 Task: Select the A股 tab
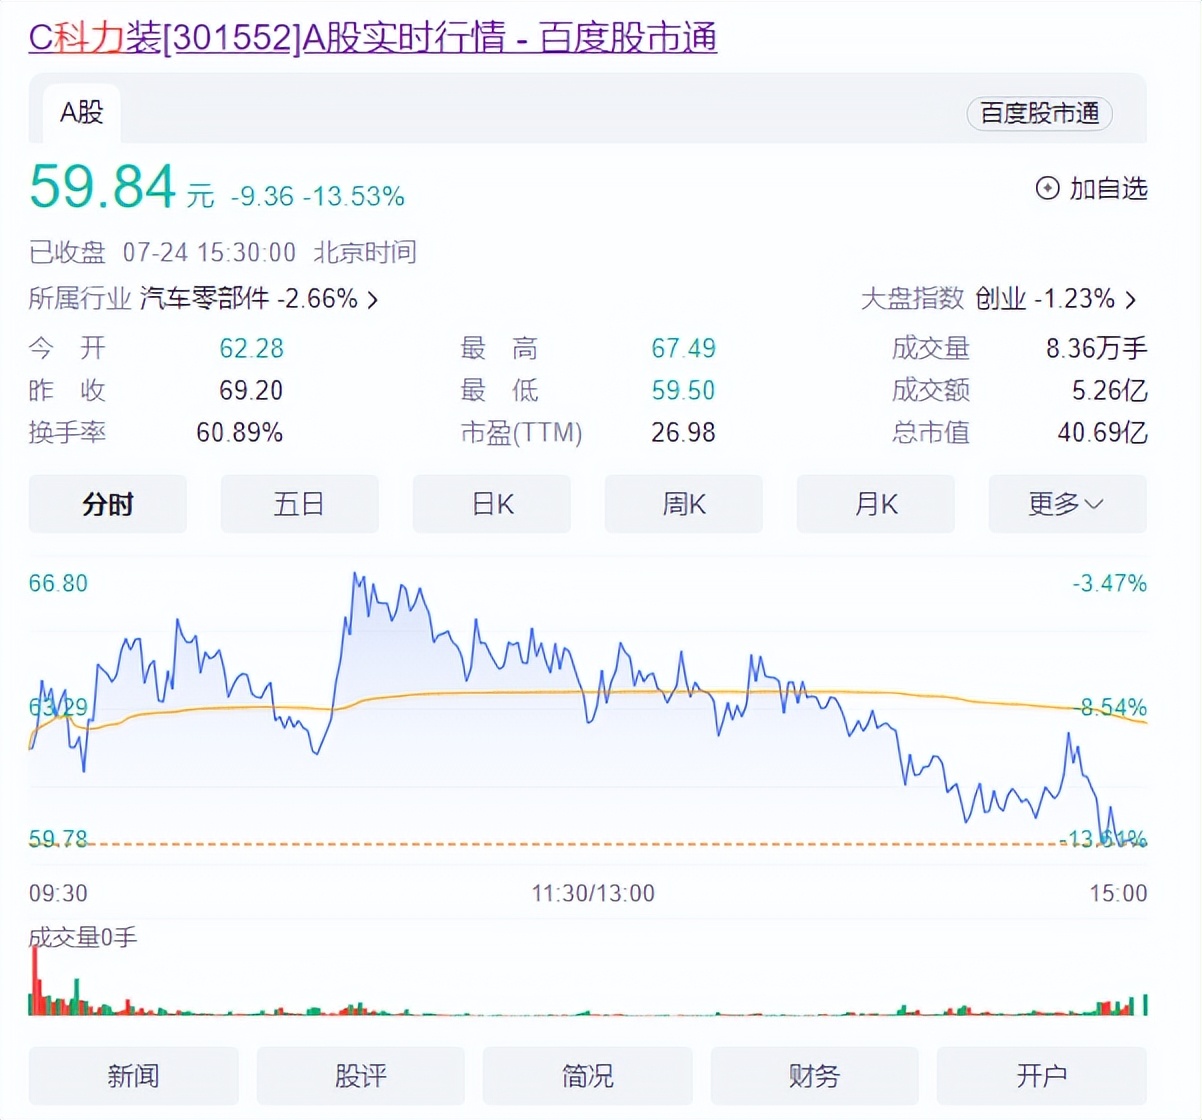tap(81, 112)
